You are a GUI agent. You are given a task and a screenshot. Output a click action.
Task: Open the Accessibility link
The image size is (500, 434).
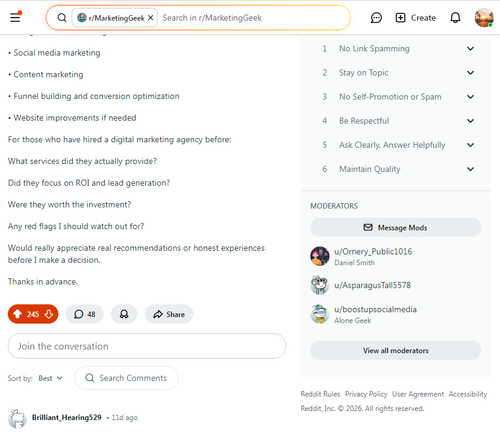468,394
